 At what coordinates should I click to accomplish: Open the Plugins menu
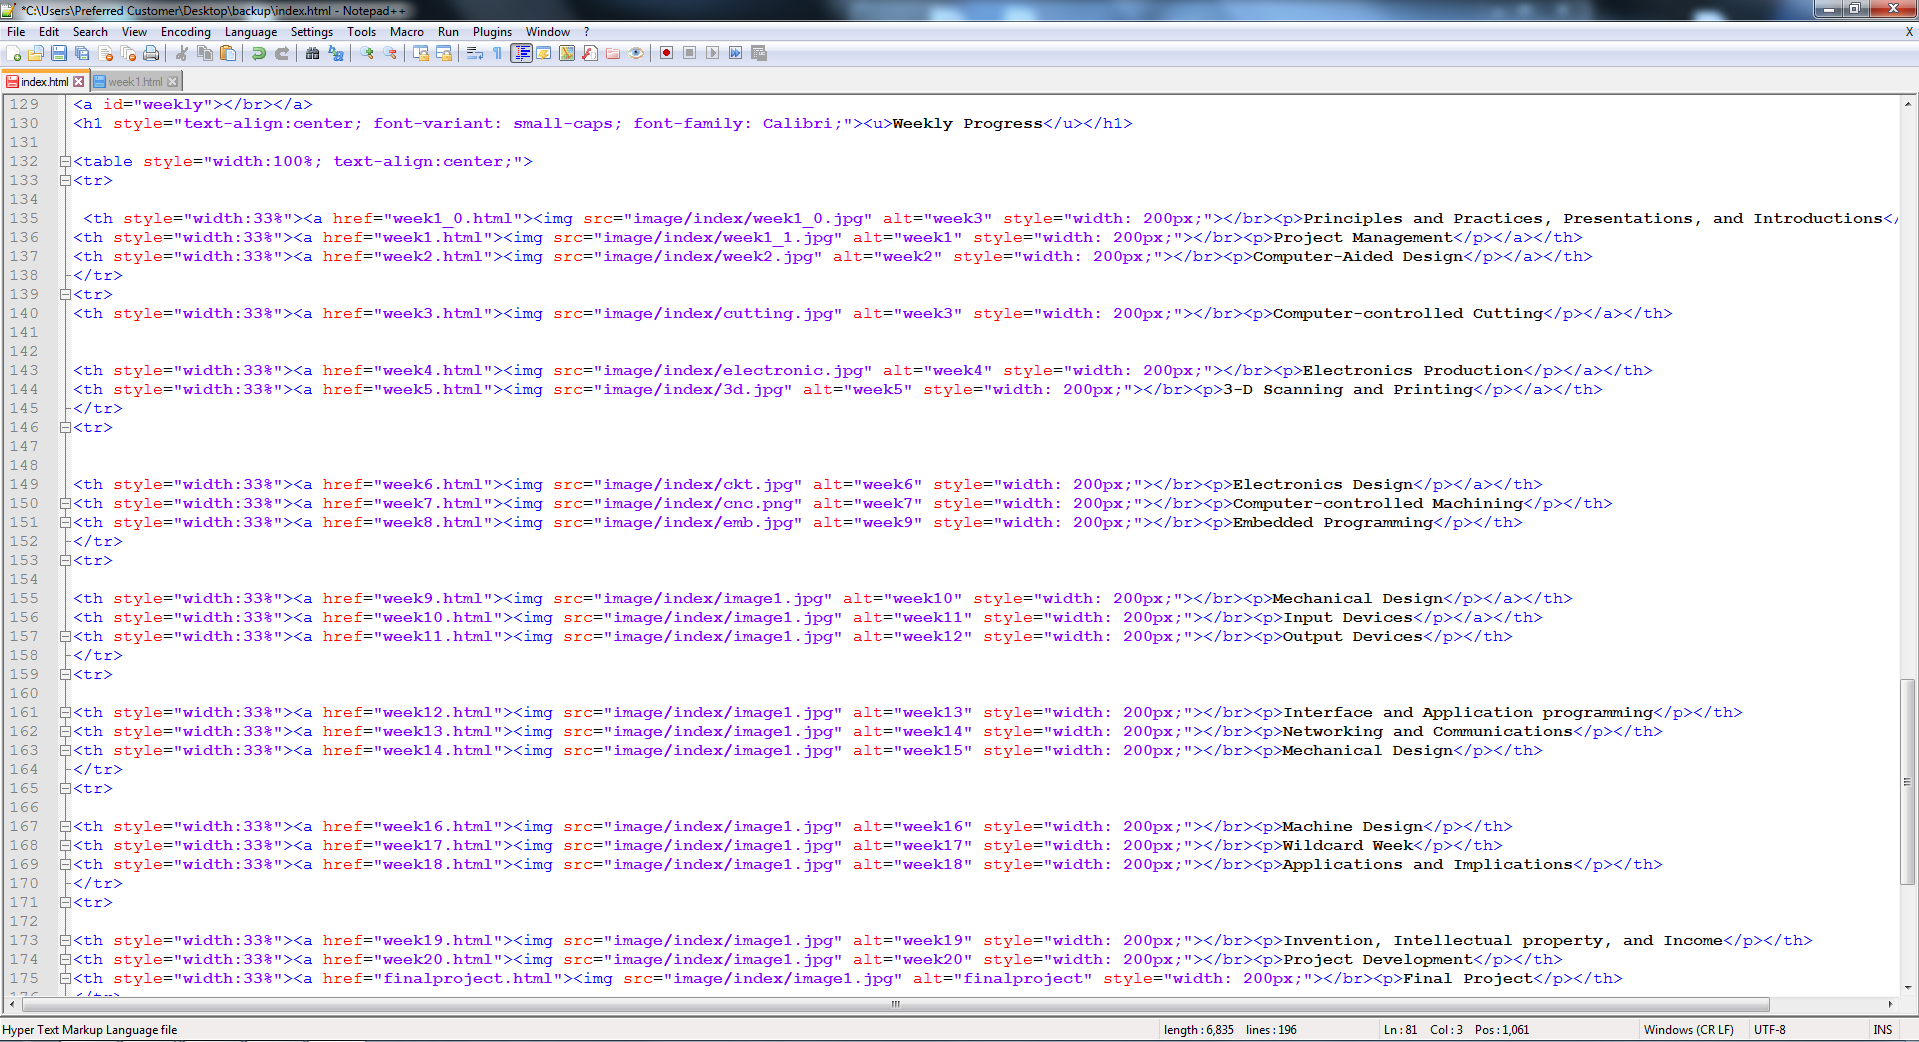click(492, 32)
